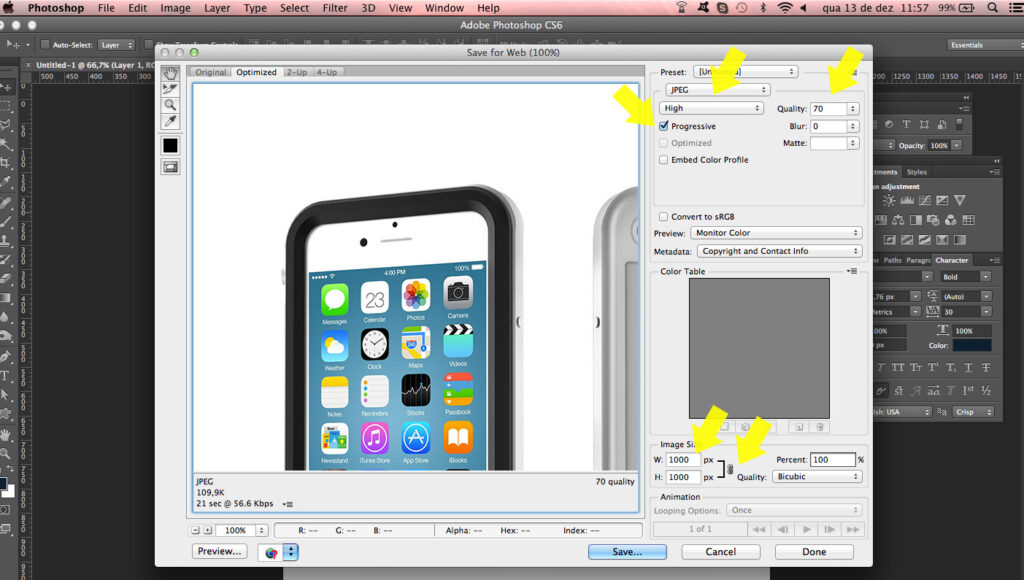Click the Strikethrough T icon in Character panel
The height and width of the screenshot is (580, 1024).
point(986,368)
